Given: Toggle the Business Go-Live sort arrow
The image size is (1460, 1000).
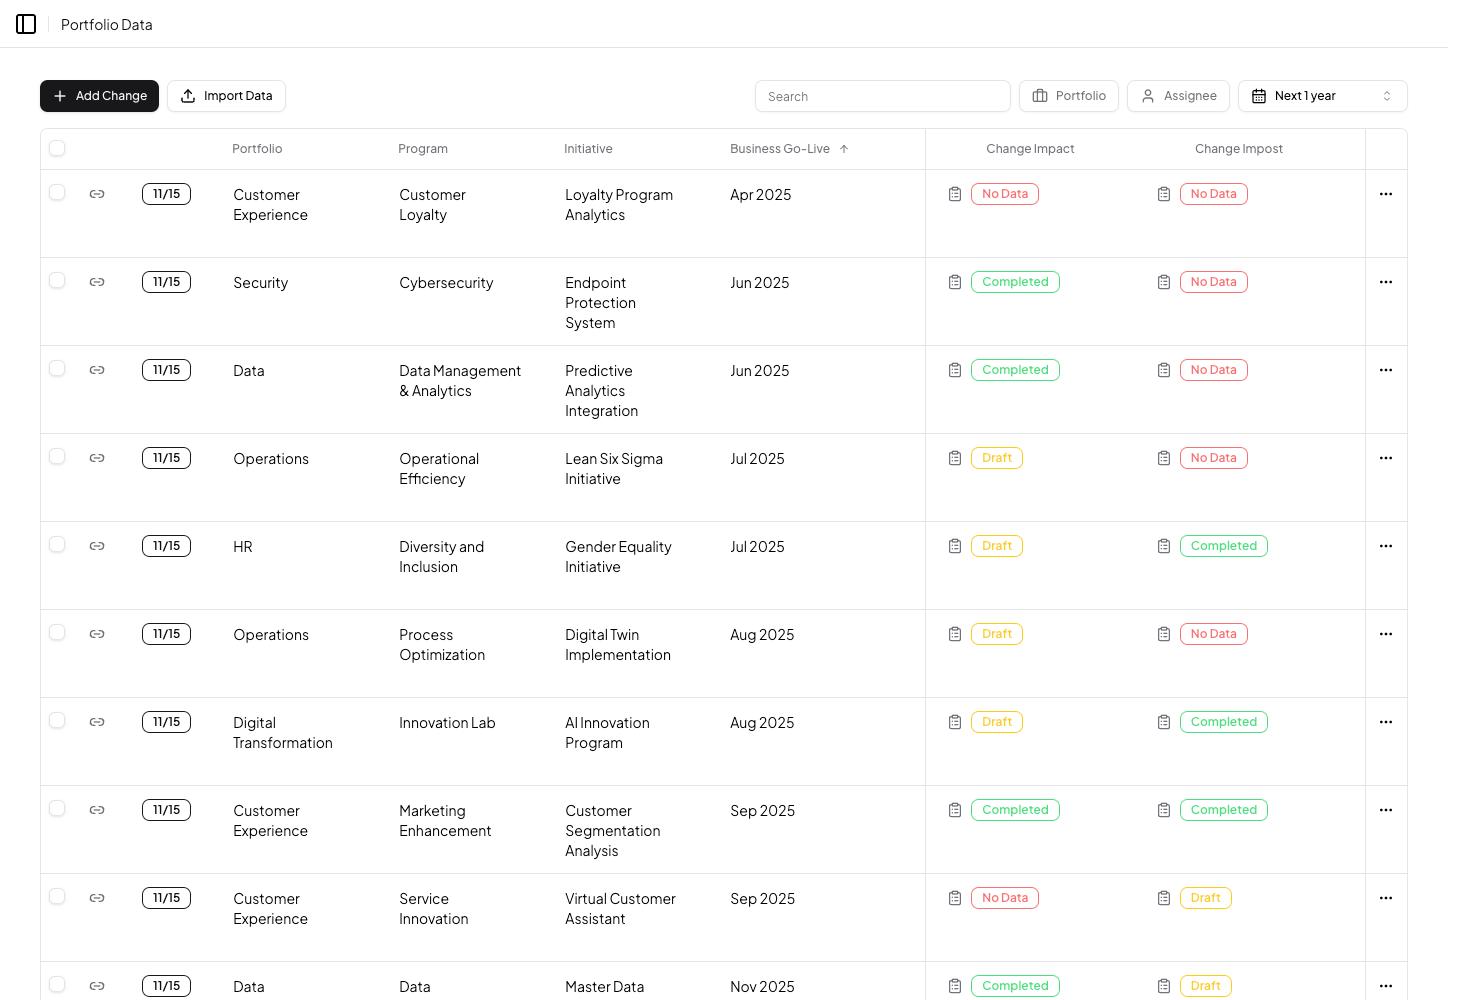Looking at the screenshot, I should (x=844, y=148).
